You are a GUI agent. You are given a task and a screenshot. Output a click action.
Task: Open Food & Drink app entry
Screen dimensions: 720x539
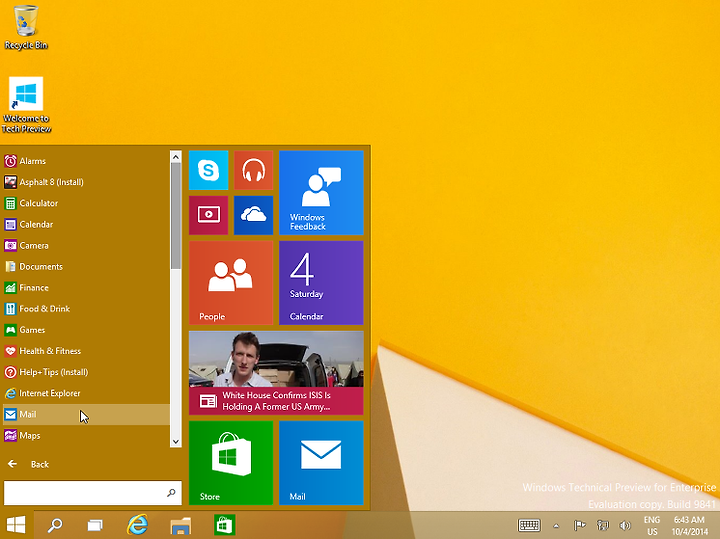pos(86,309)
